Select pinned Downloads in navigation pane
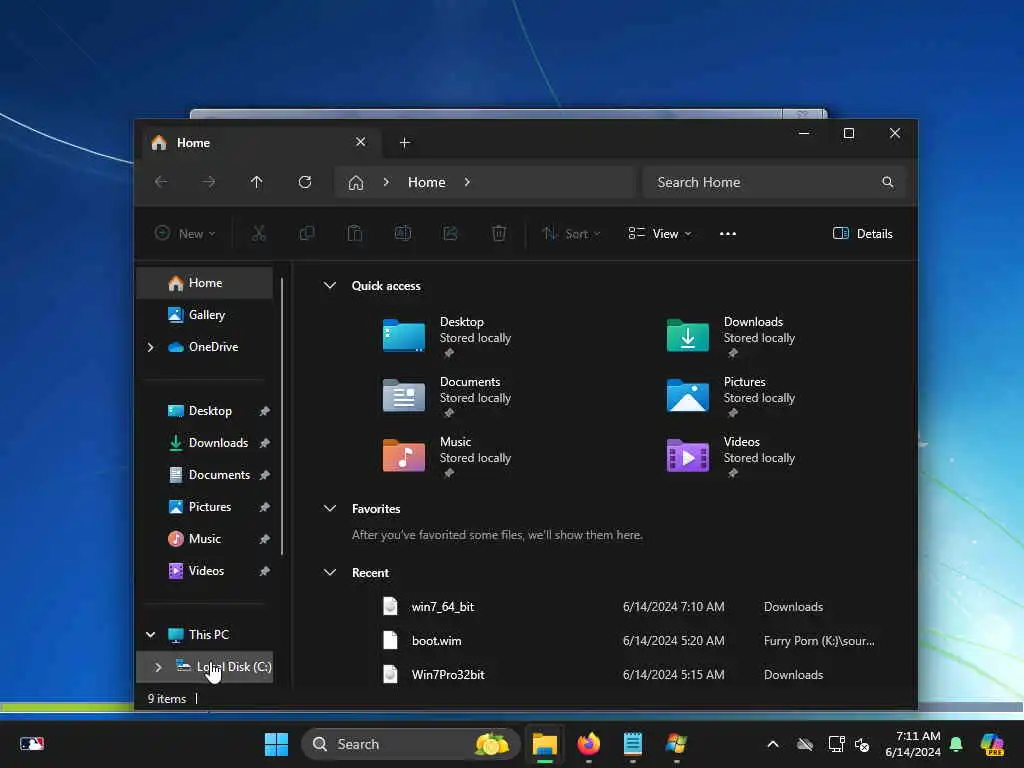The image size is (1024, 768). (204, 443)
